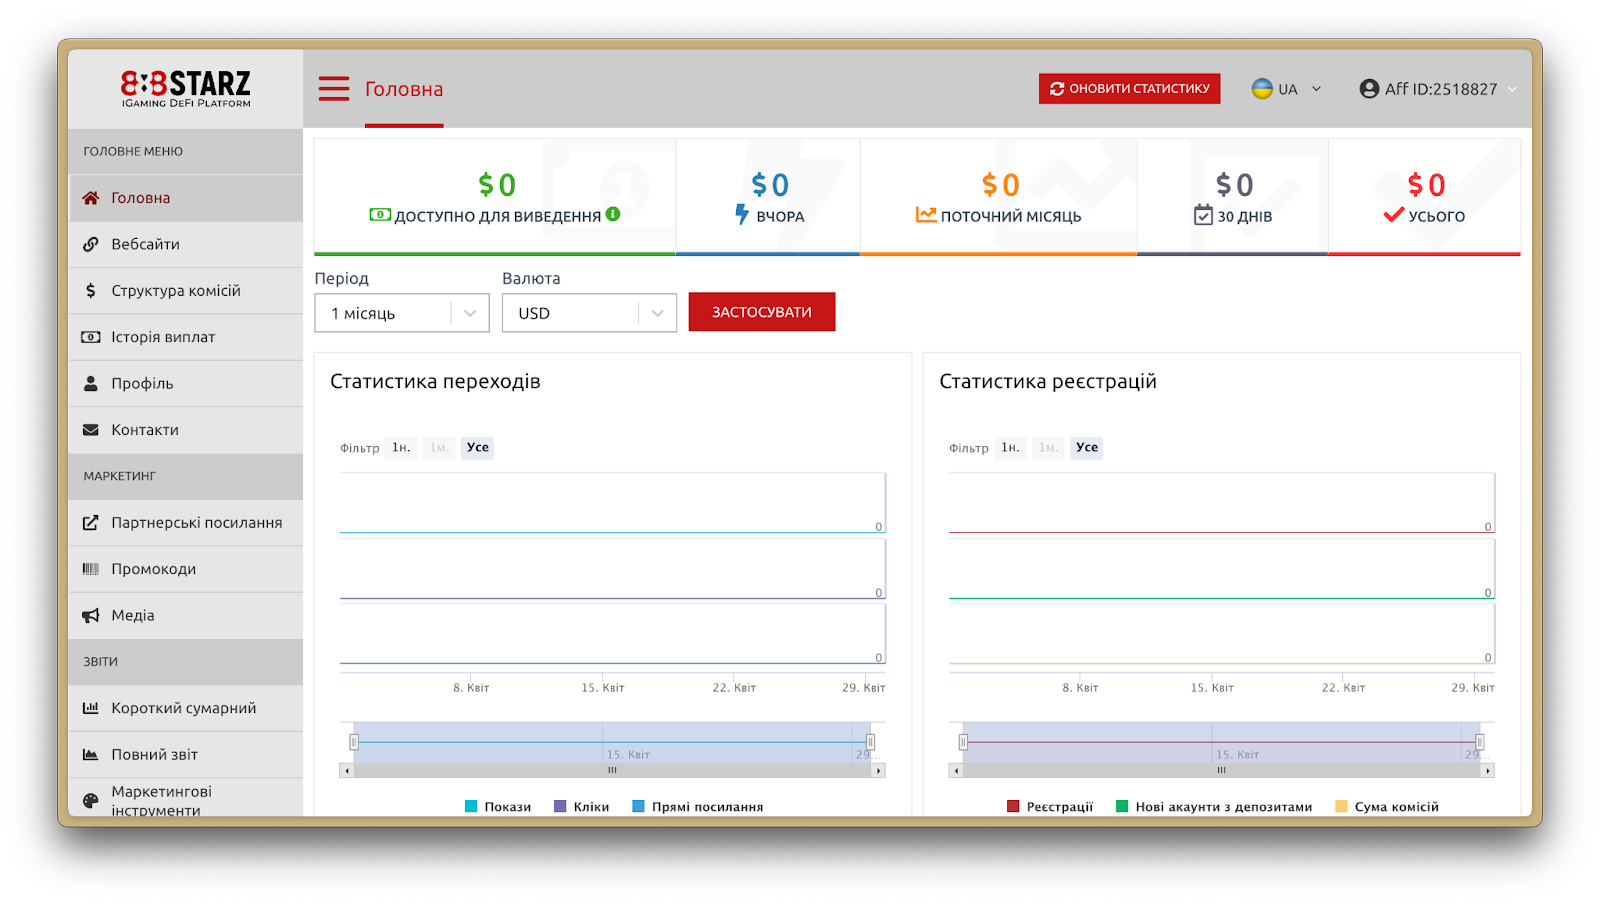
Task: Click the user icon beside Профіль
Action: 91,383
